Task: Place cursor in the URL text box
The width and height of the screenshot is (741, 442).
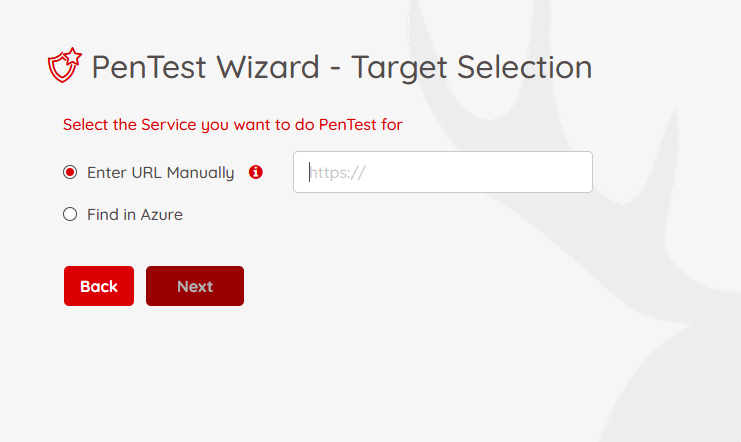Action: coord(443,172)
